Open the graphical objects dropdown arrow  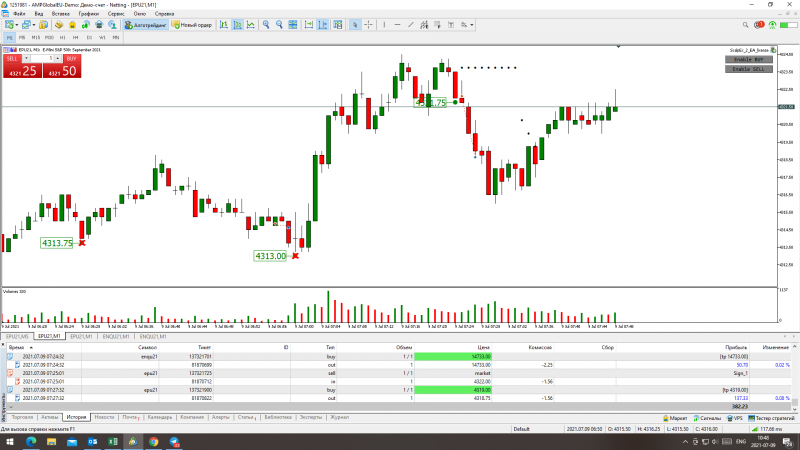[472, 24]
